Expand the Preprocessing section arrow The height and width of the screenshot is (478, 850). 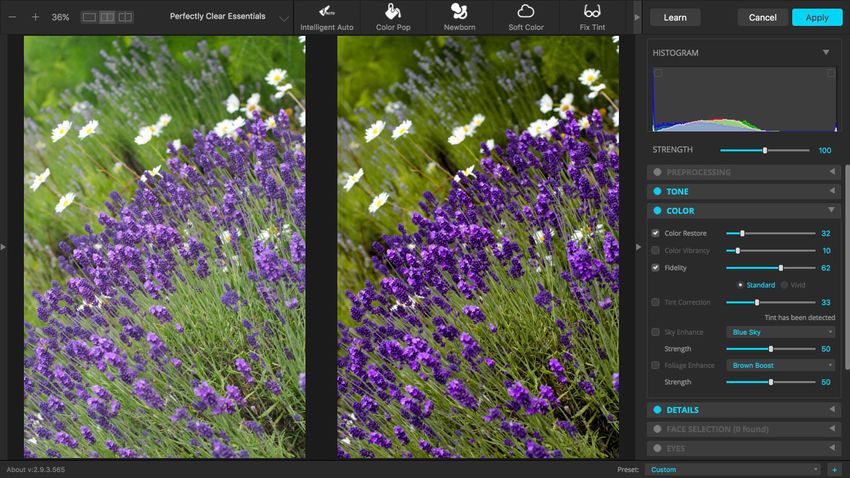click(x=832, y=171)
